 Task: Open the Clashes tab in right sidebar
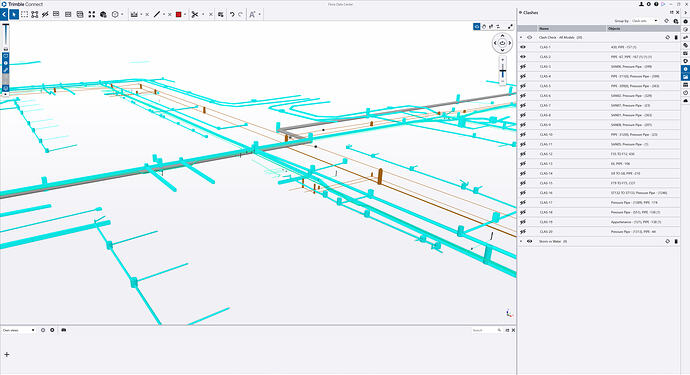[x=686, y=69]
